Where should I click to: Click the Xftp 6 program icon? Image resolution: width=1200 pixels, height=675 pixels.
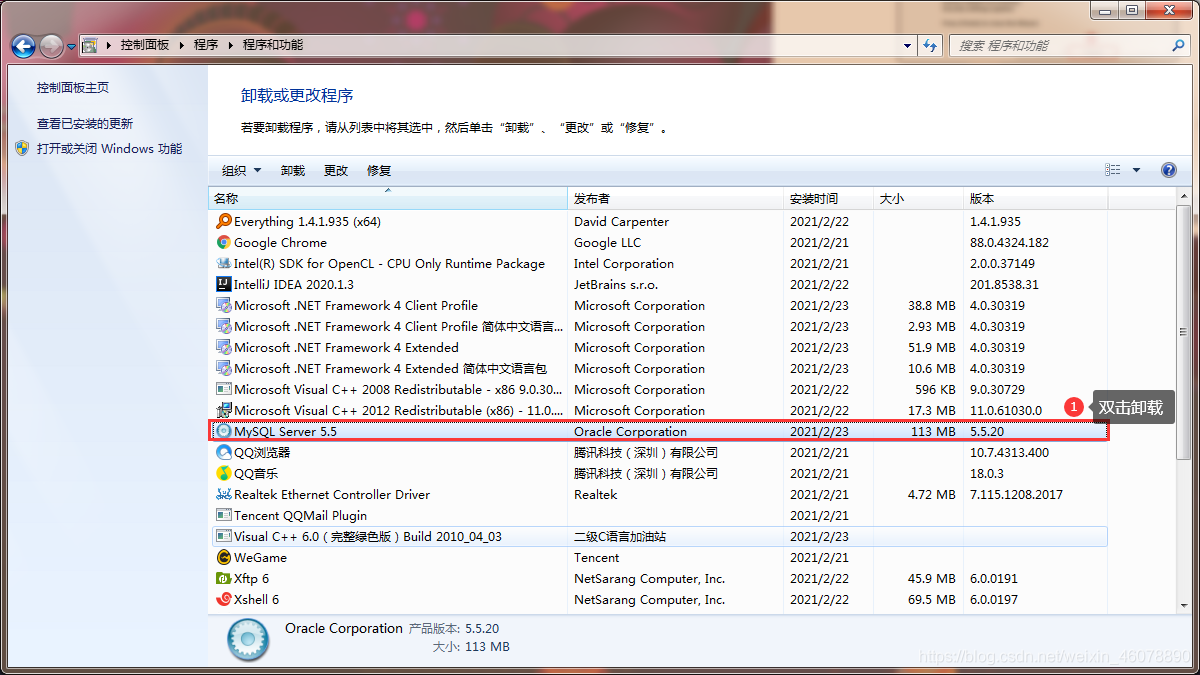coord(224,579)
